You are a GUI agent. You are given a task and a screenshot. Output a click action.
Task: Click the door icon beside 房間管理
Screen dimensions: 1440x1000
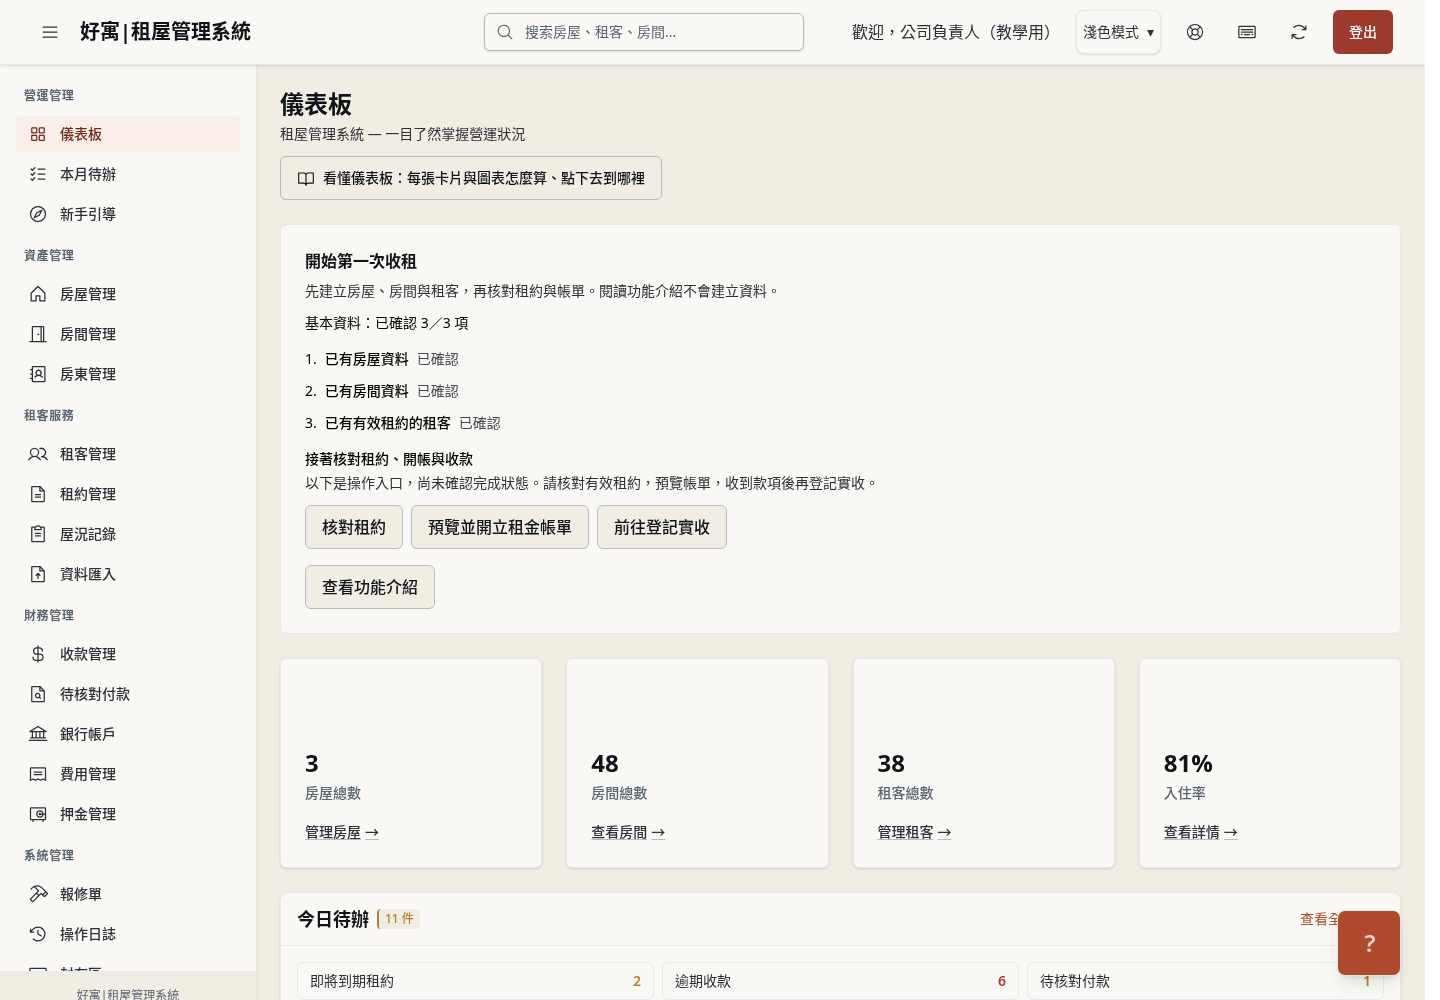click(38, 334)
